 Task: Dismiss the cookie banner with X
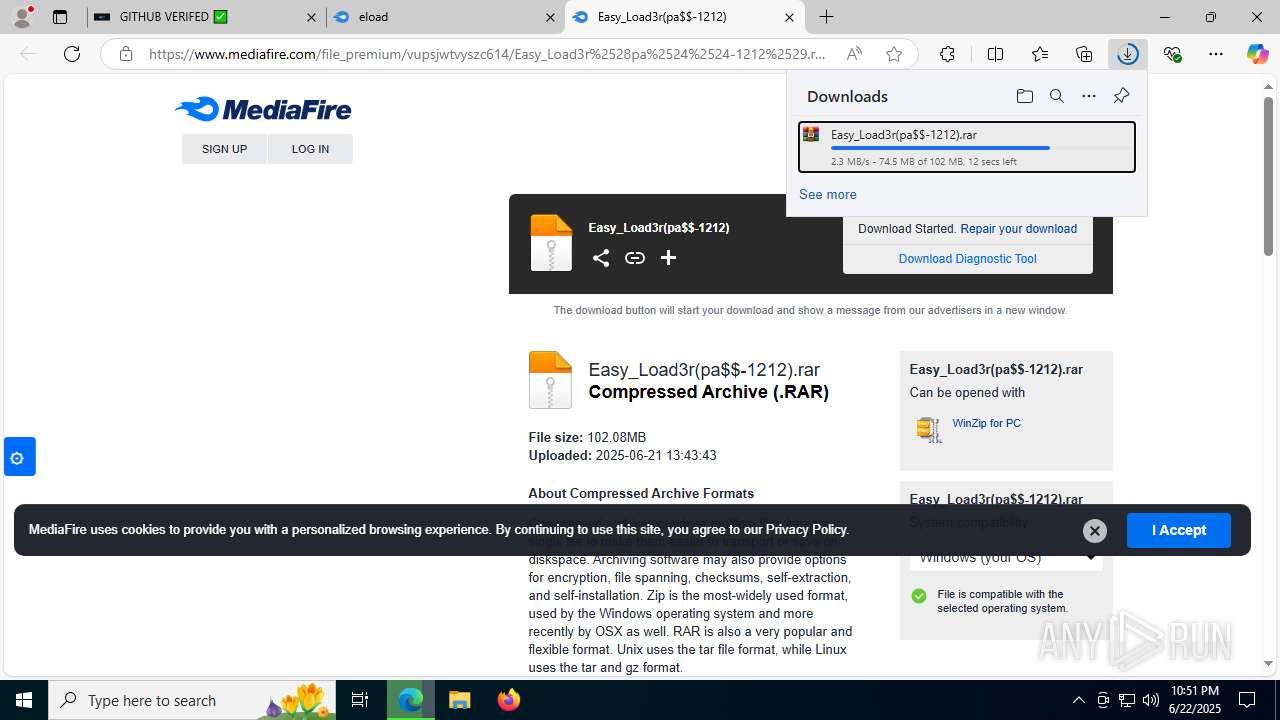coord(1095,530)
